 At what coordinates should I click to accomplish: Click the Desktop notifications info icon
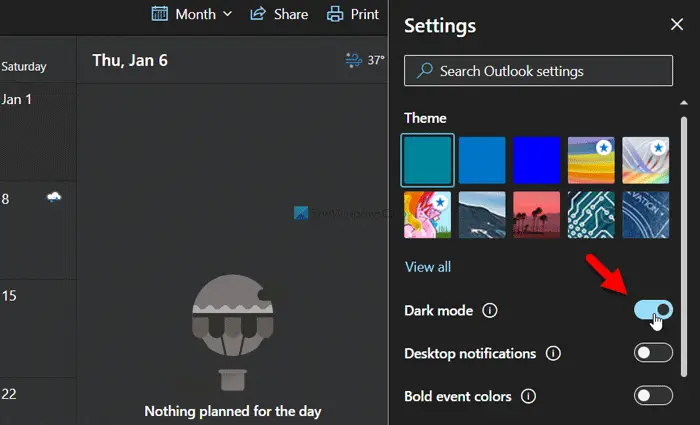553,354
